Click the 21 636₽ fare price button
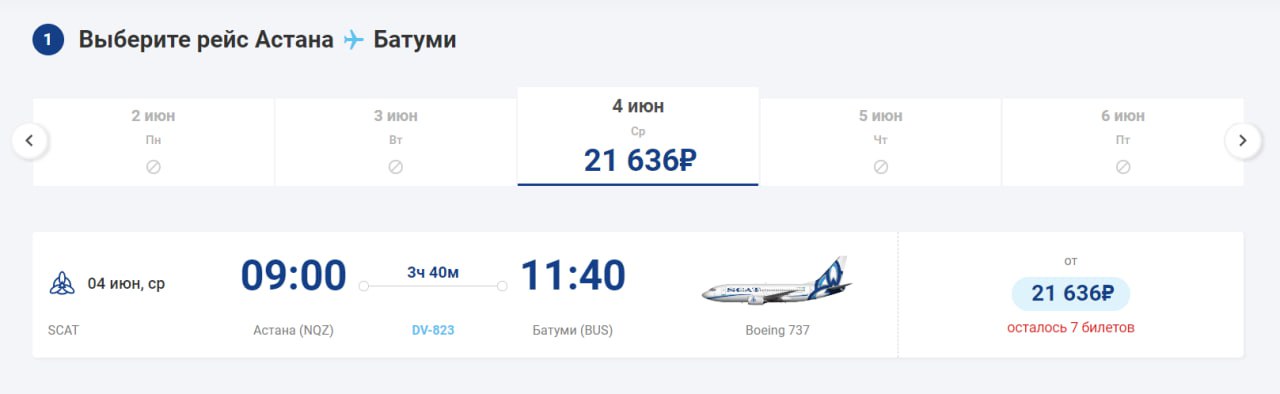1280x394 pixels. pyautogui.click(x=1071, y=293)
